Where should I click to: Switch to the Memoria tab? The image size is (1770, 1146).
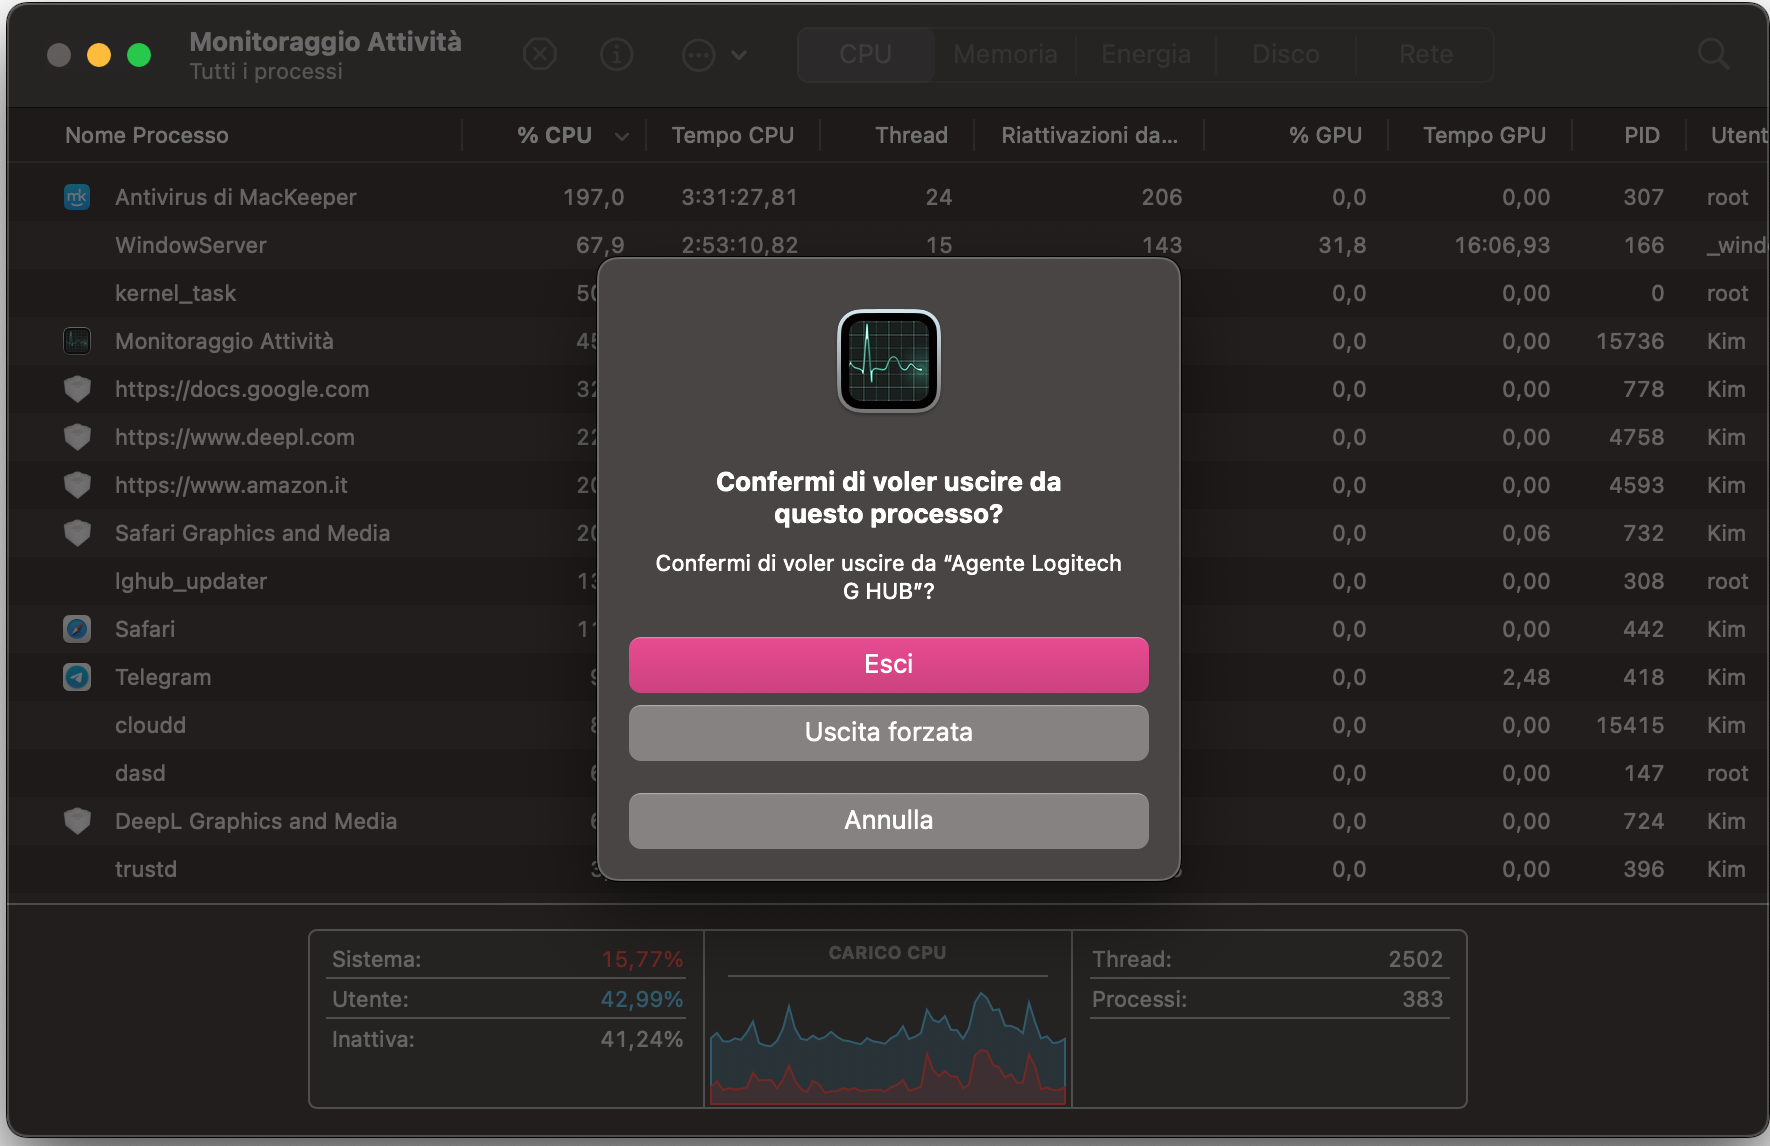tap(1005, 54)
